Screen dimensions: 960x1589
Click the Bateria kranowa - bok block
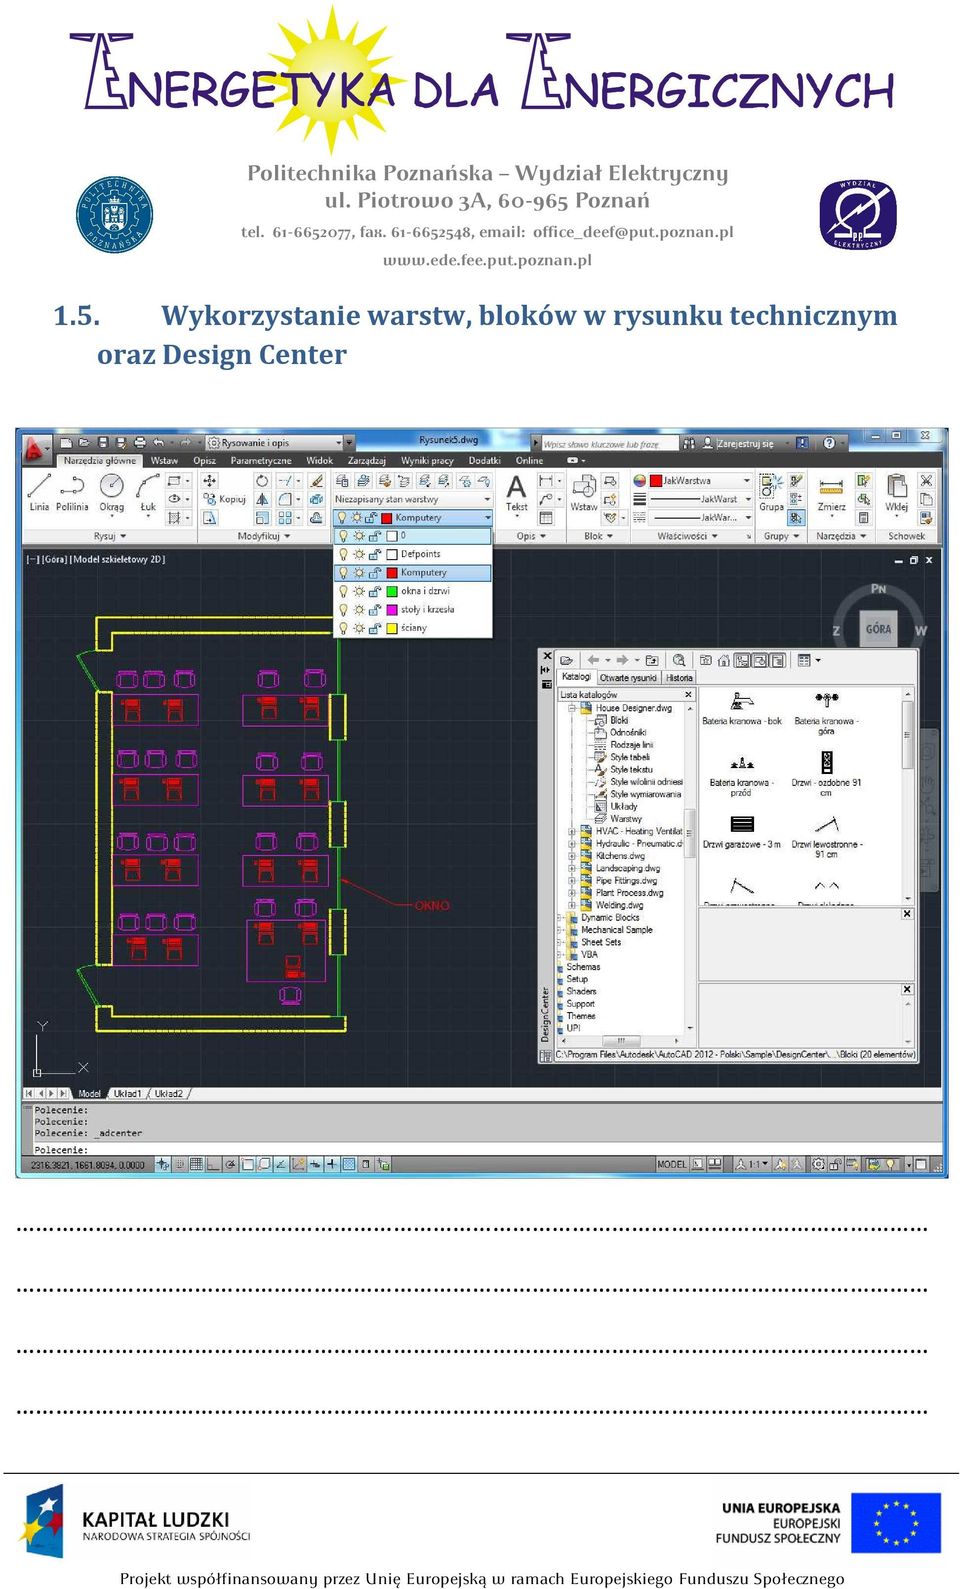pyautogui.click(x=742, y=708)
